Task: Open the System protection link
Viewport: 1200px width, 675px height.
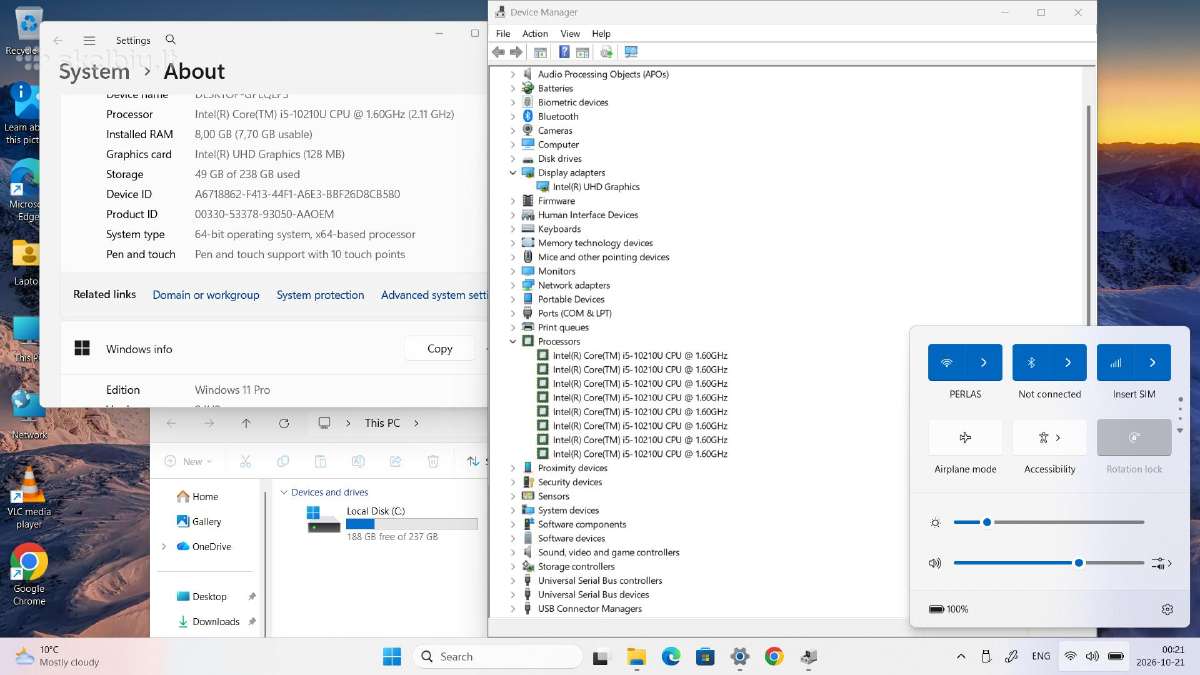Action: pos(320,295)
